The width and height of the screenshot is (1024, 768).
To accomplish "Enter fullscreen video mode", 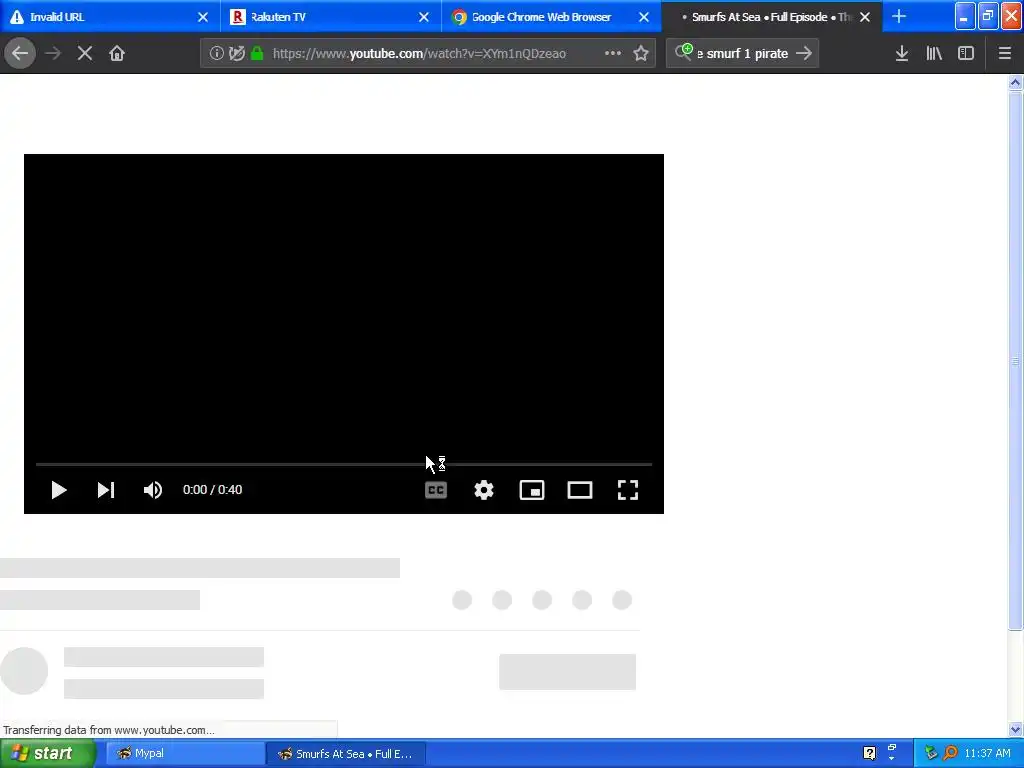I will click(628, 490).
